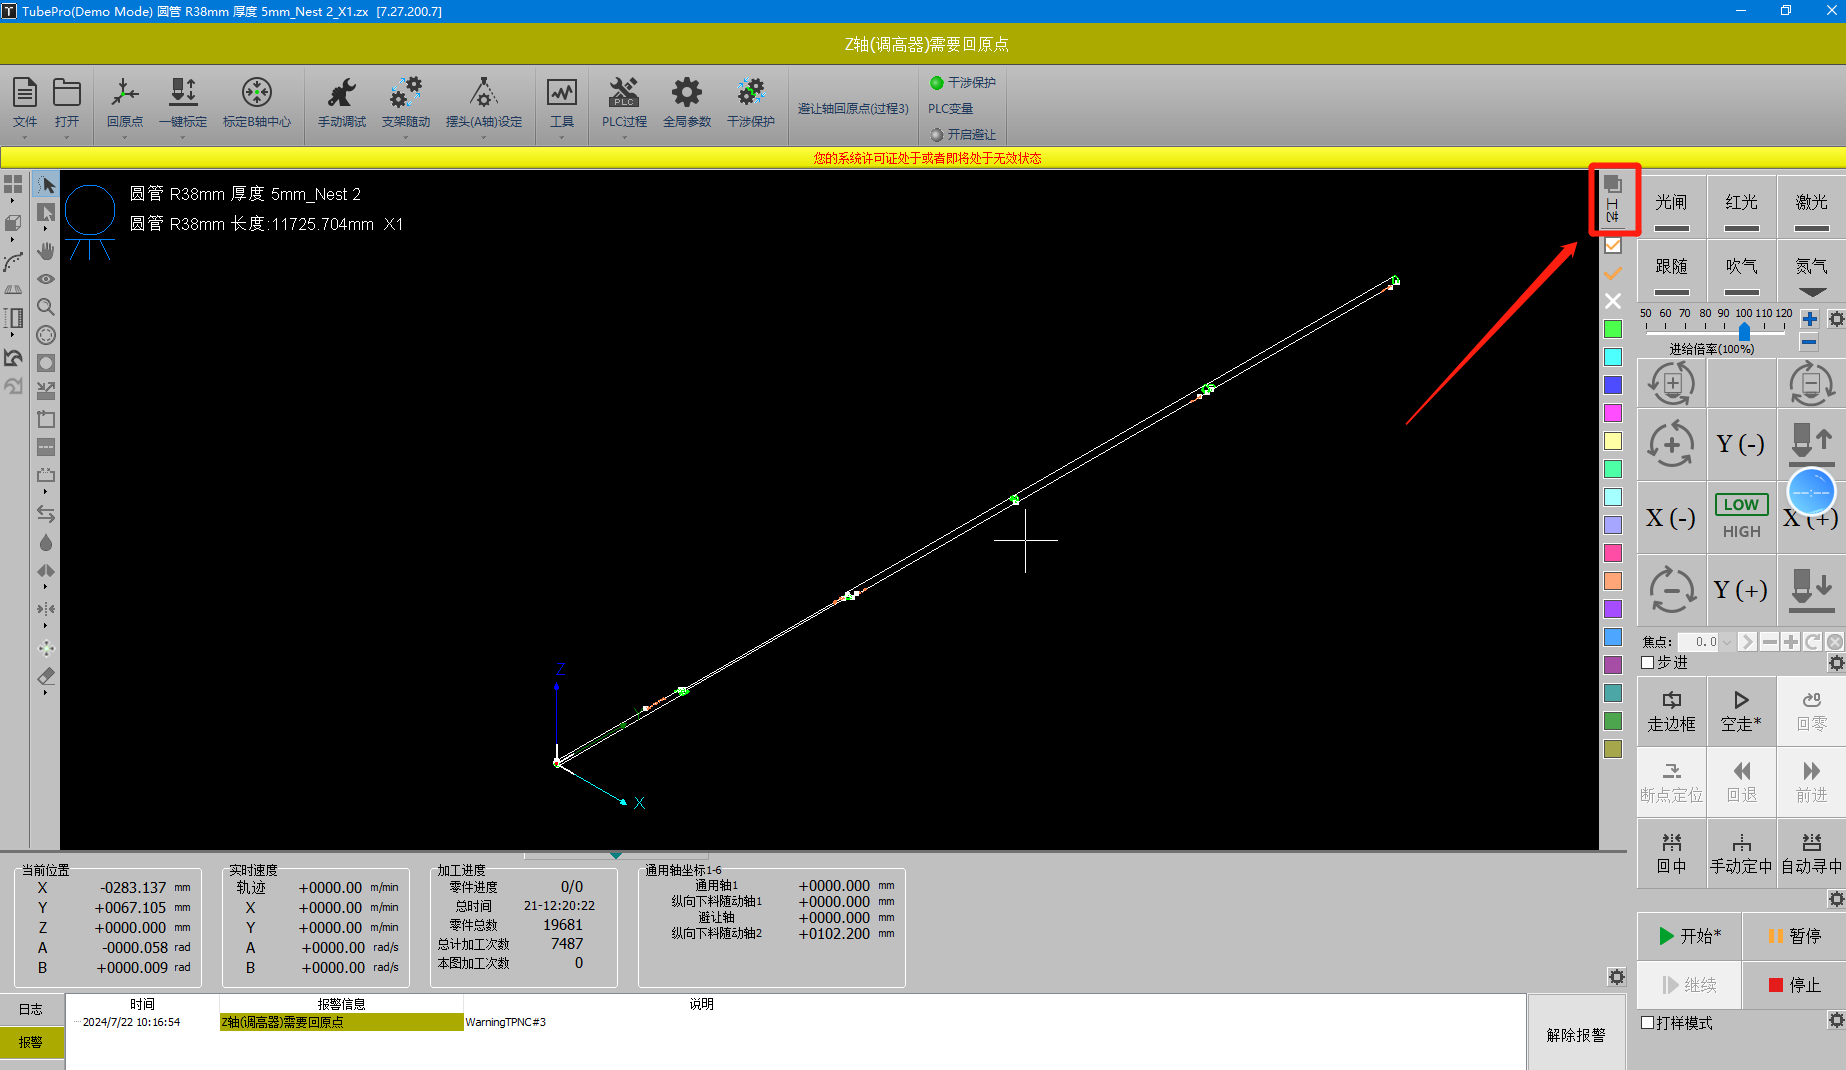Toggle the 光闸 shutter switch

(1671, 209)
